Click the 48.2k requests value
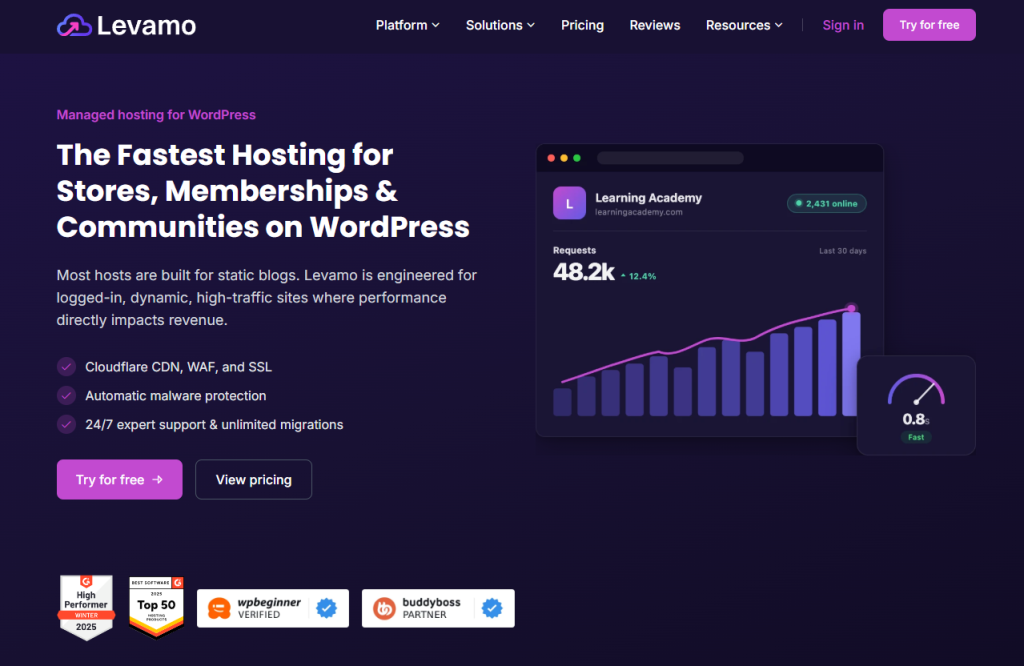Screen dimensions: 1024x666 pos(584,272)
